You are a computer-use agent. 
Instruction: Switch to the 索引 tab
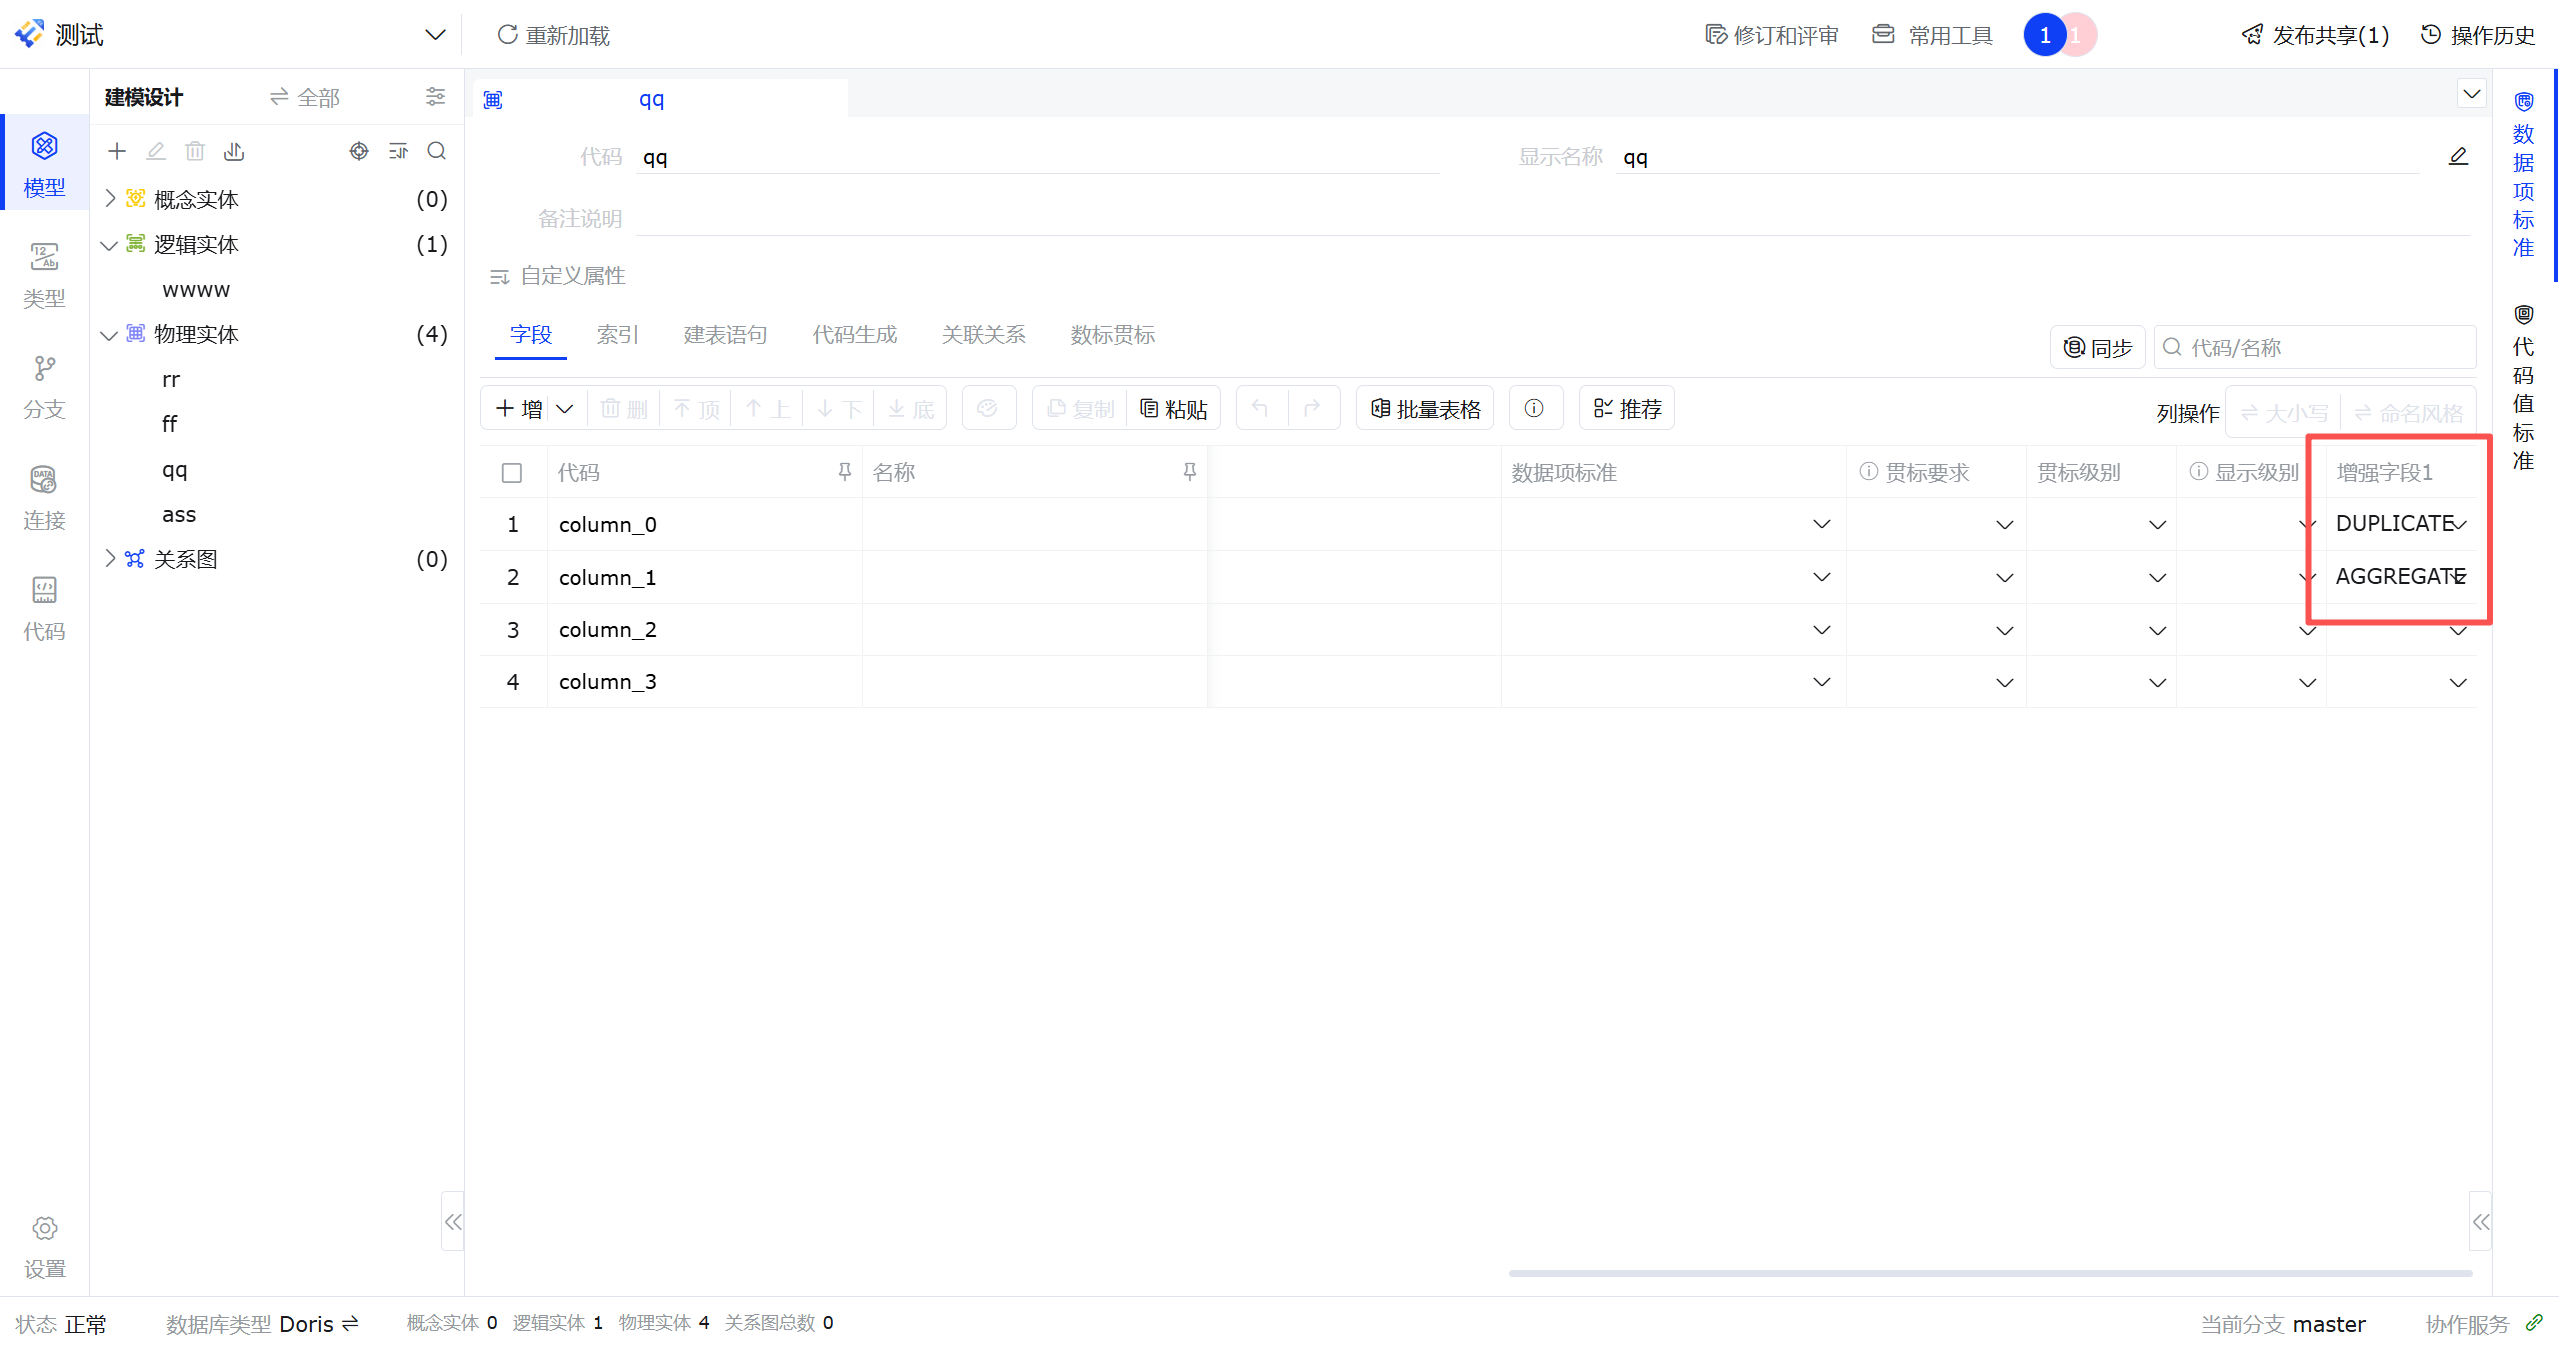pyautogui.click(x=617, y=335)
